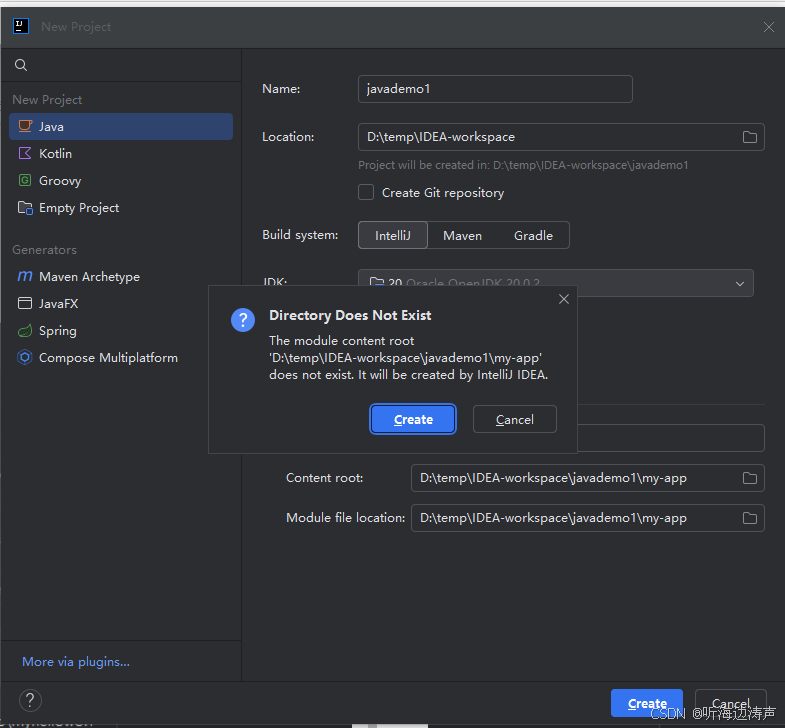Image resolution: width=785 pixels, height=728 pixels.
Task: Switch build system to Maven
Action: click(463, 235)
